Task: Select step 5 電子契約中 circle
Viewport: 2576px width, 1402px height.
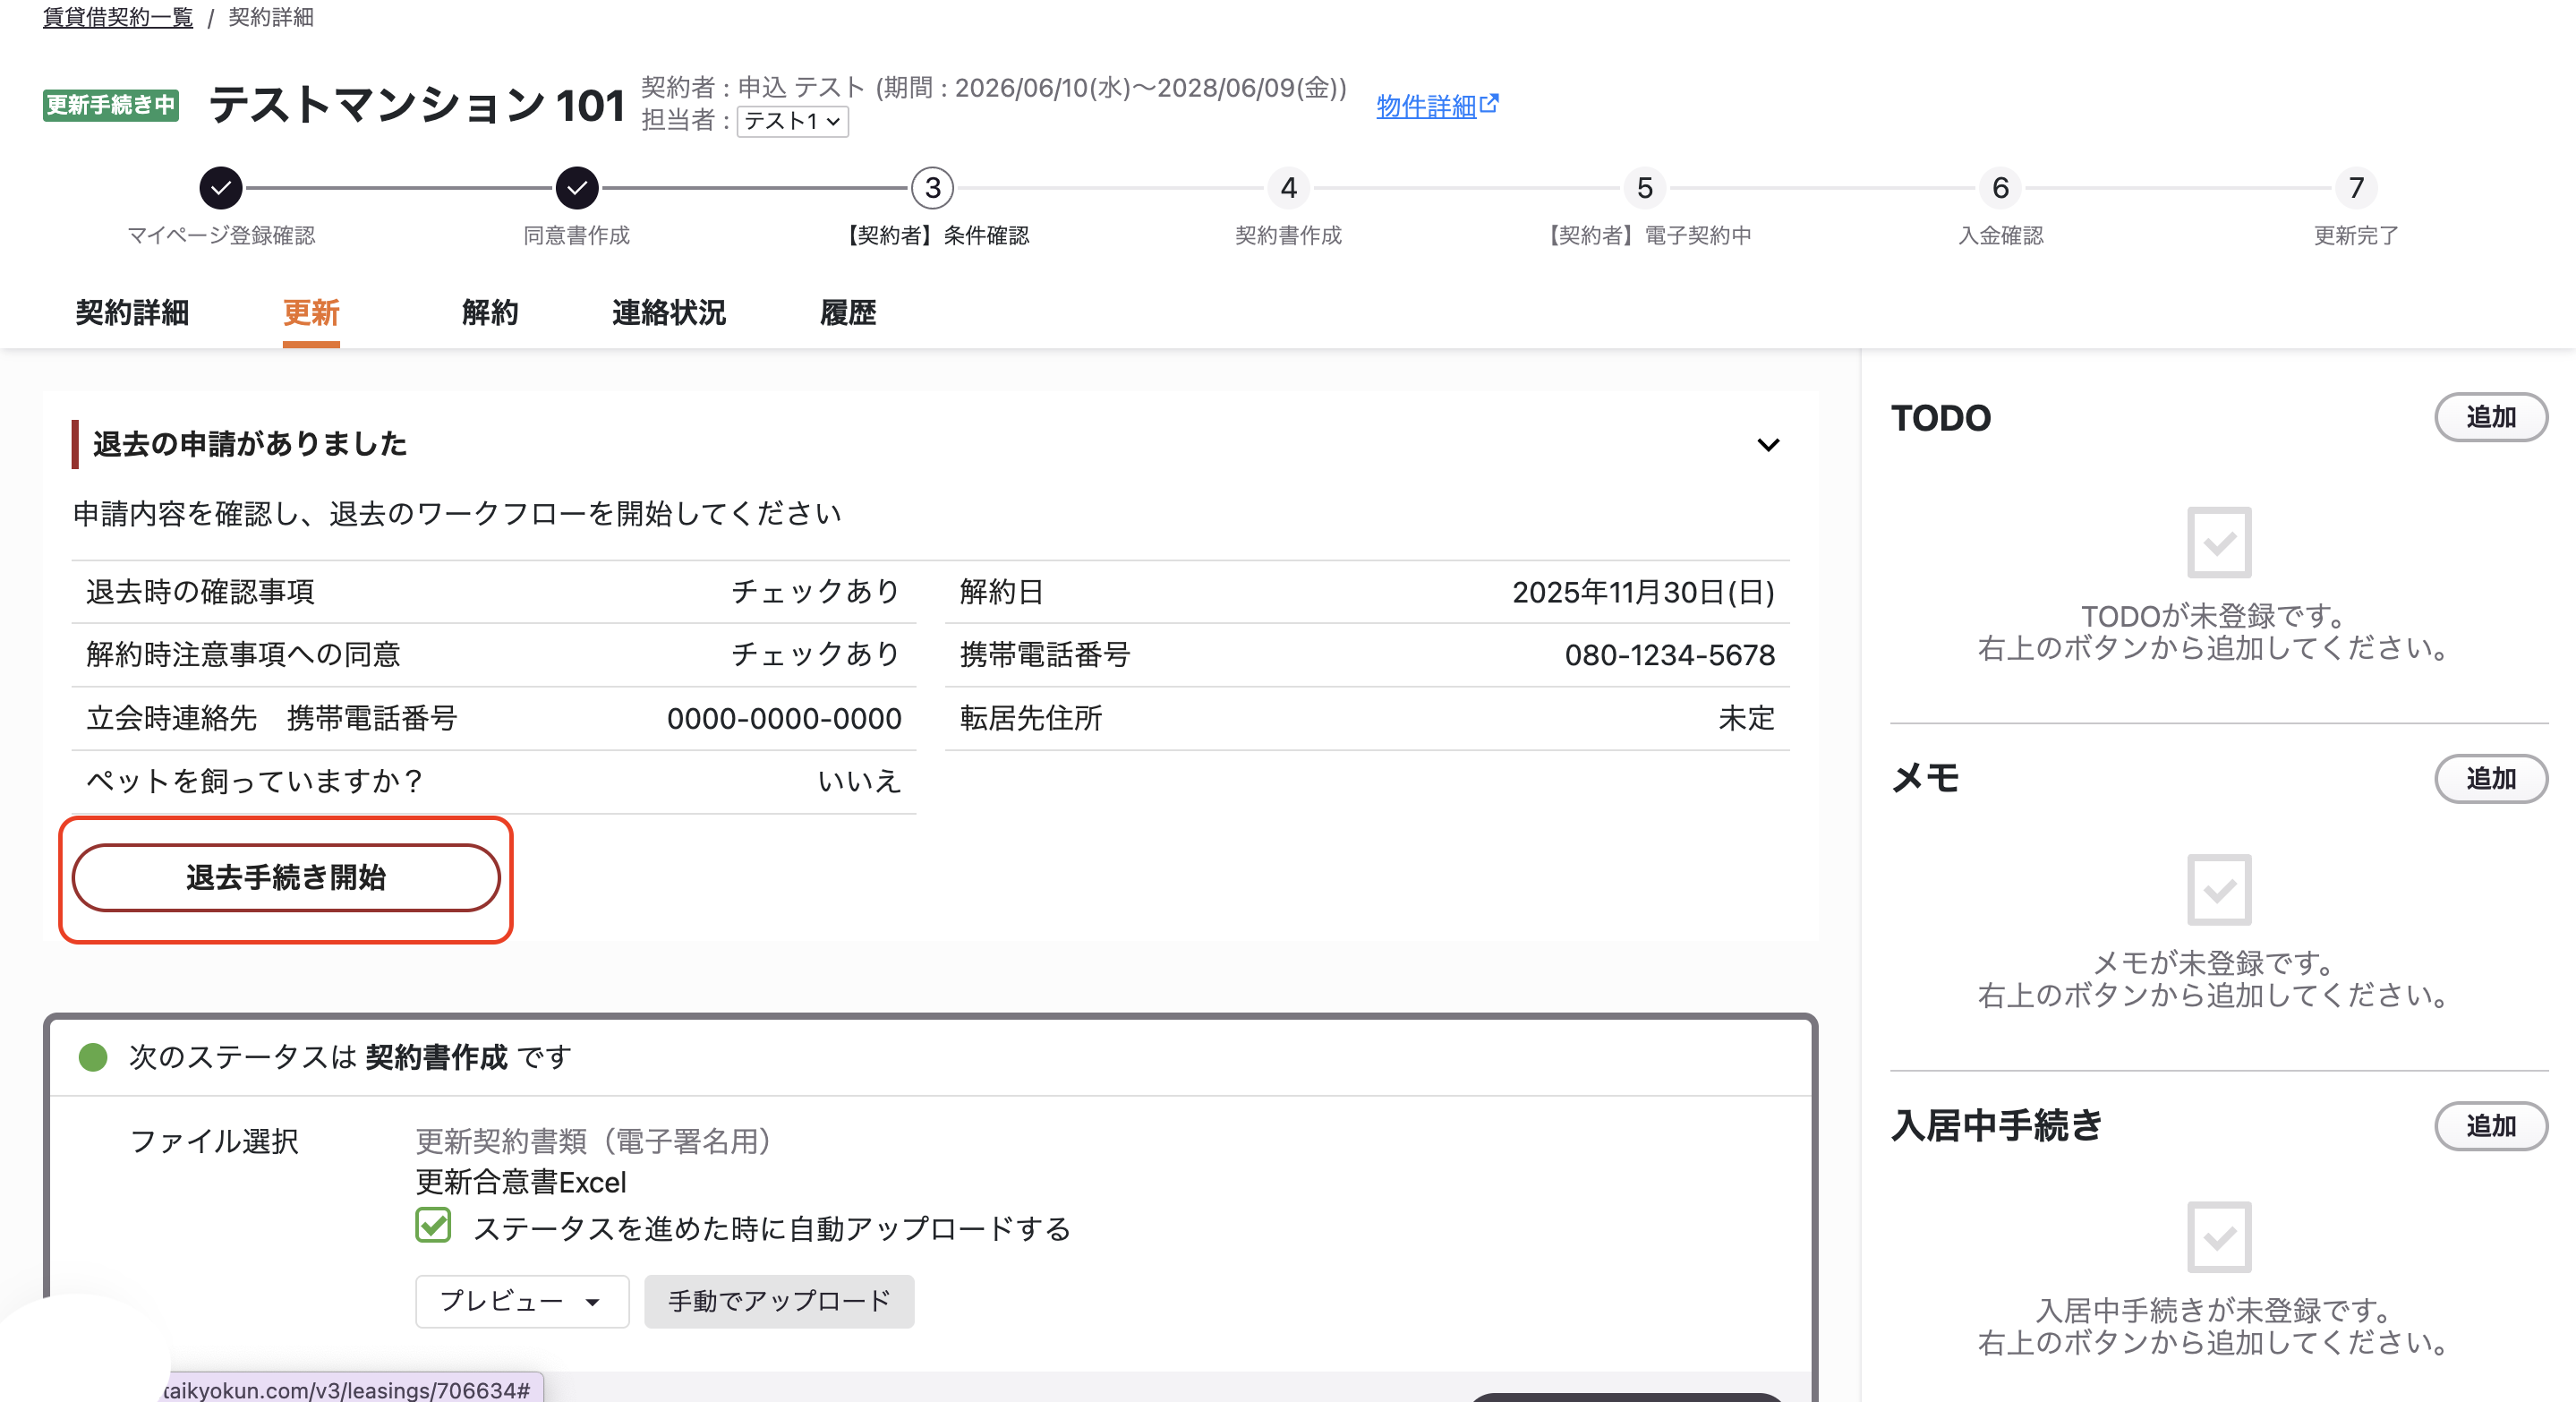Action: coord(1645,187)
